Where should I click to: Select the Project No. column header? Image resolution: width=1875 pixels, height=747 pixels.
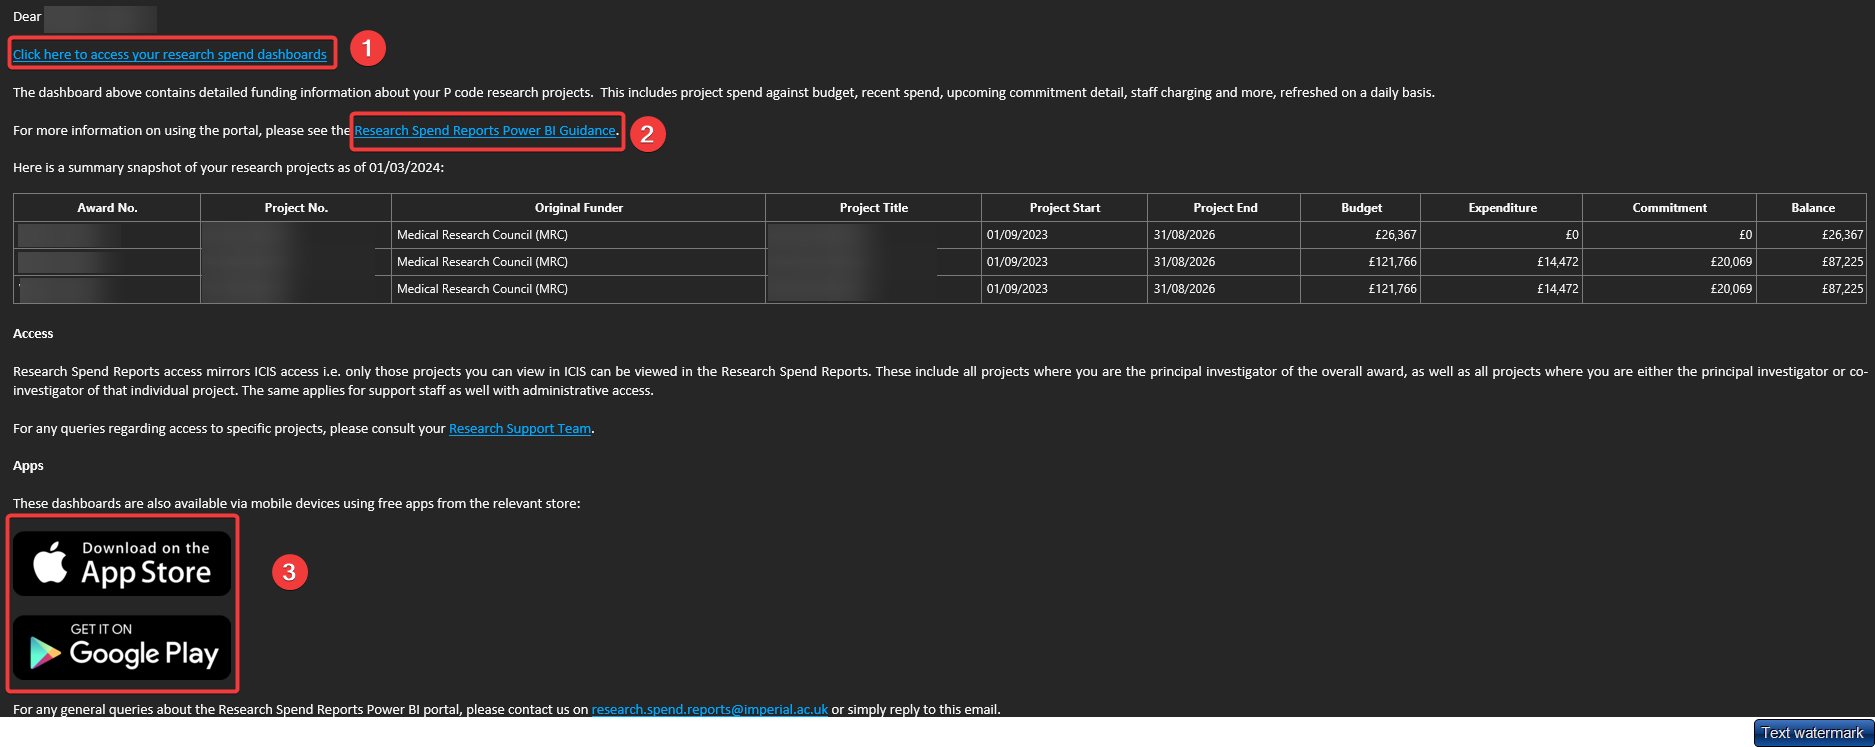tap(296, 208)
